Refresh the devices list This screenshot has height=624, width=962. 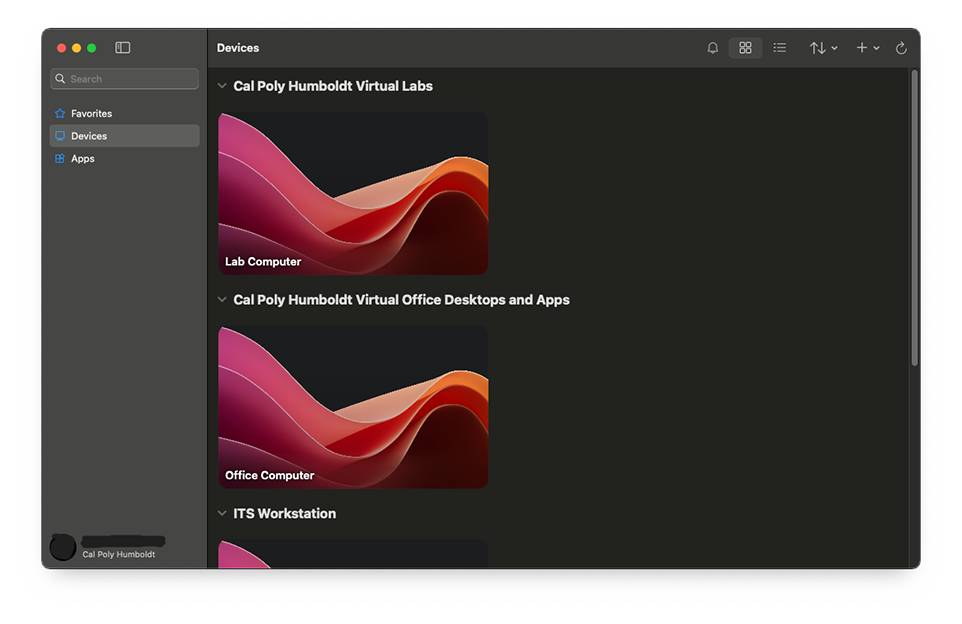coord(901,48)
